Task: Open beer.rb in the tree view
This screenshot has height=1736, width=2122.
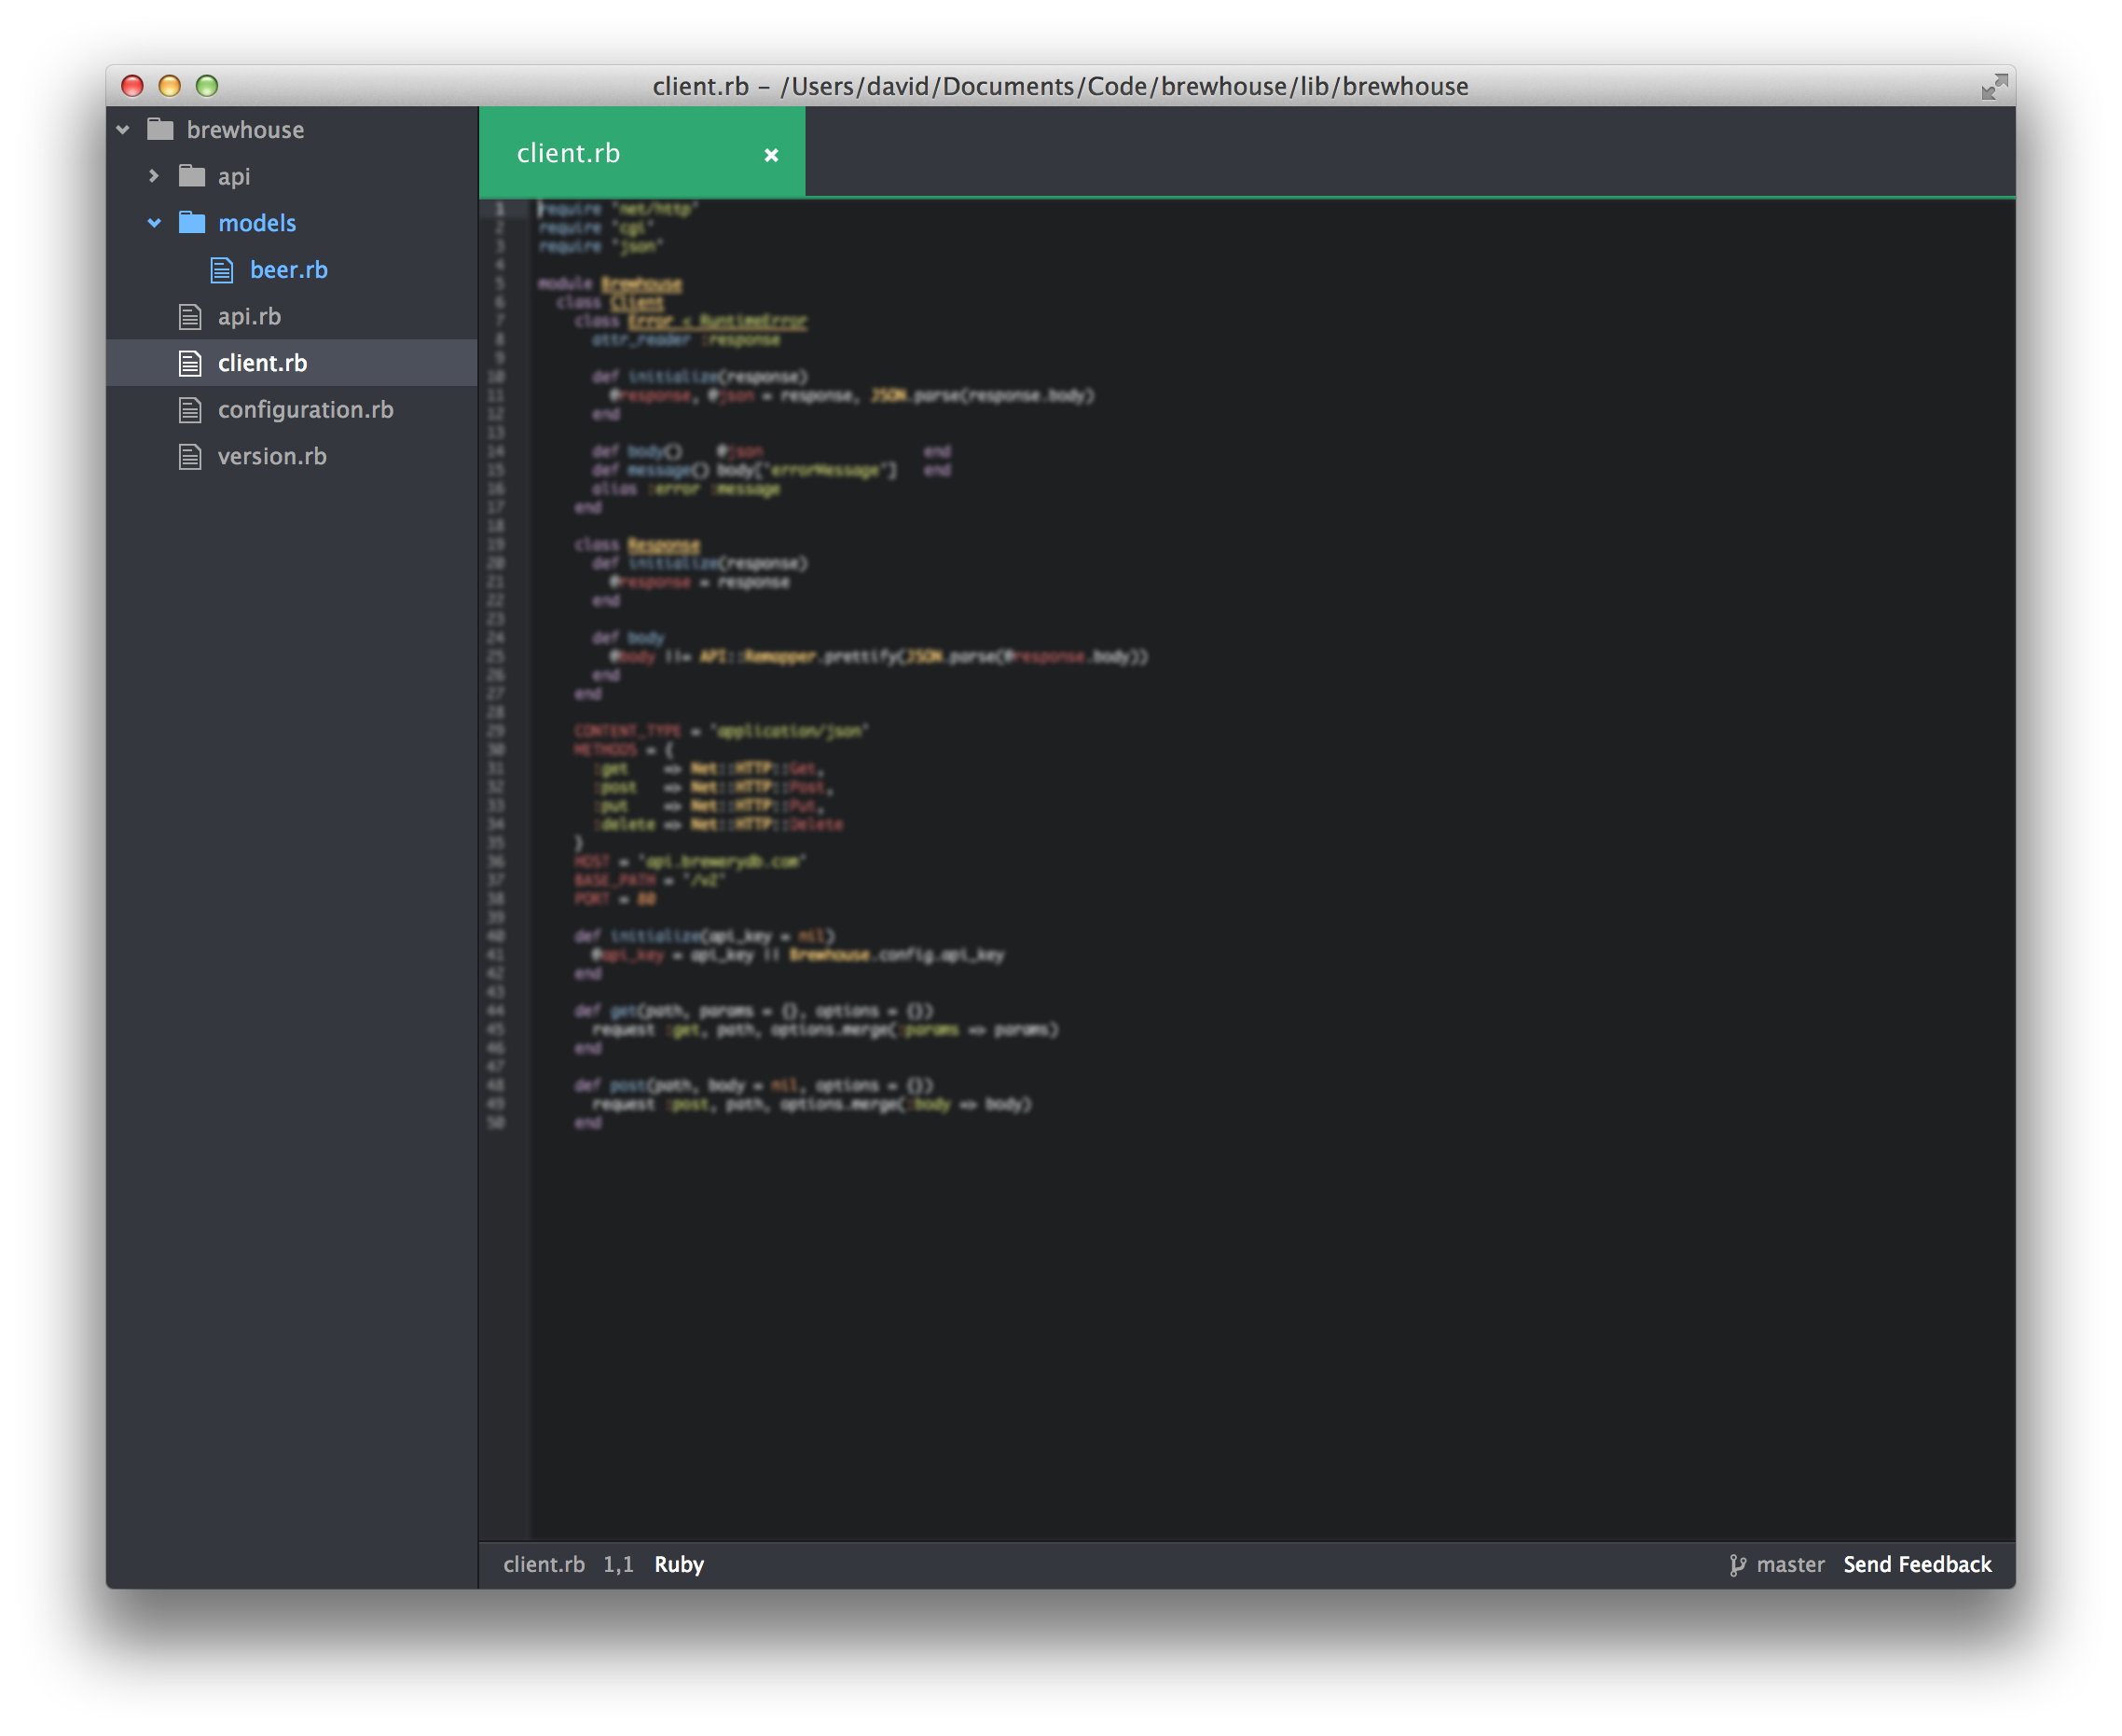Action: click(x=288, y=270)
